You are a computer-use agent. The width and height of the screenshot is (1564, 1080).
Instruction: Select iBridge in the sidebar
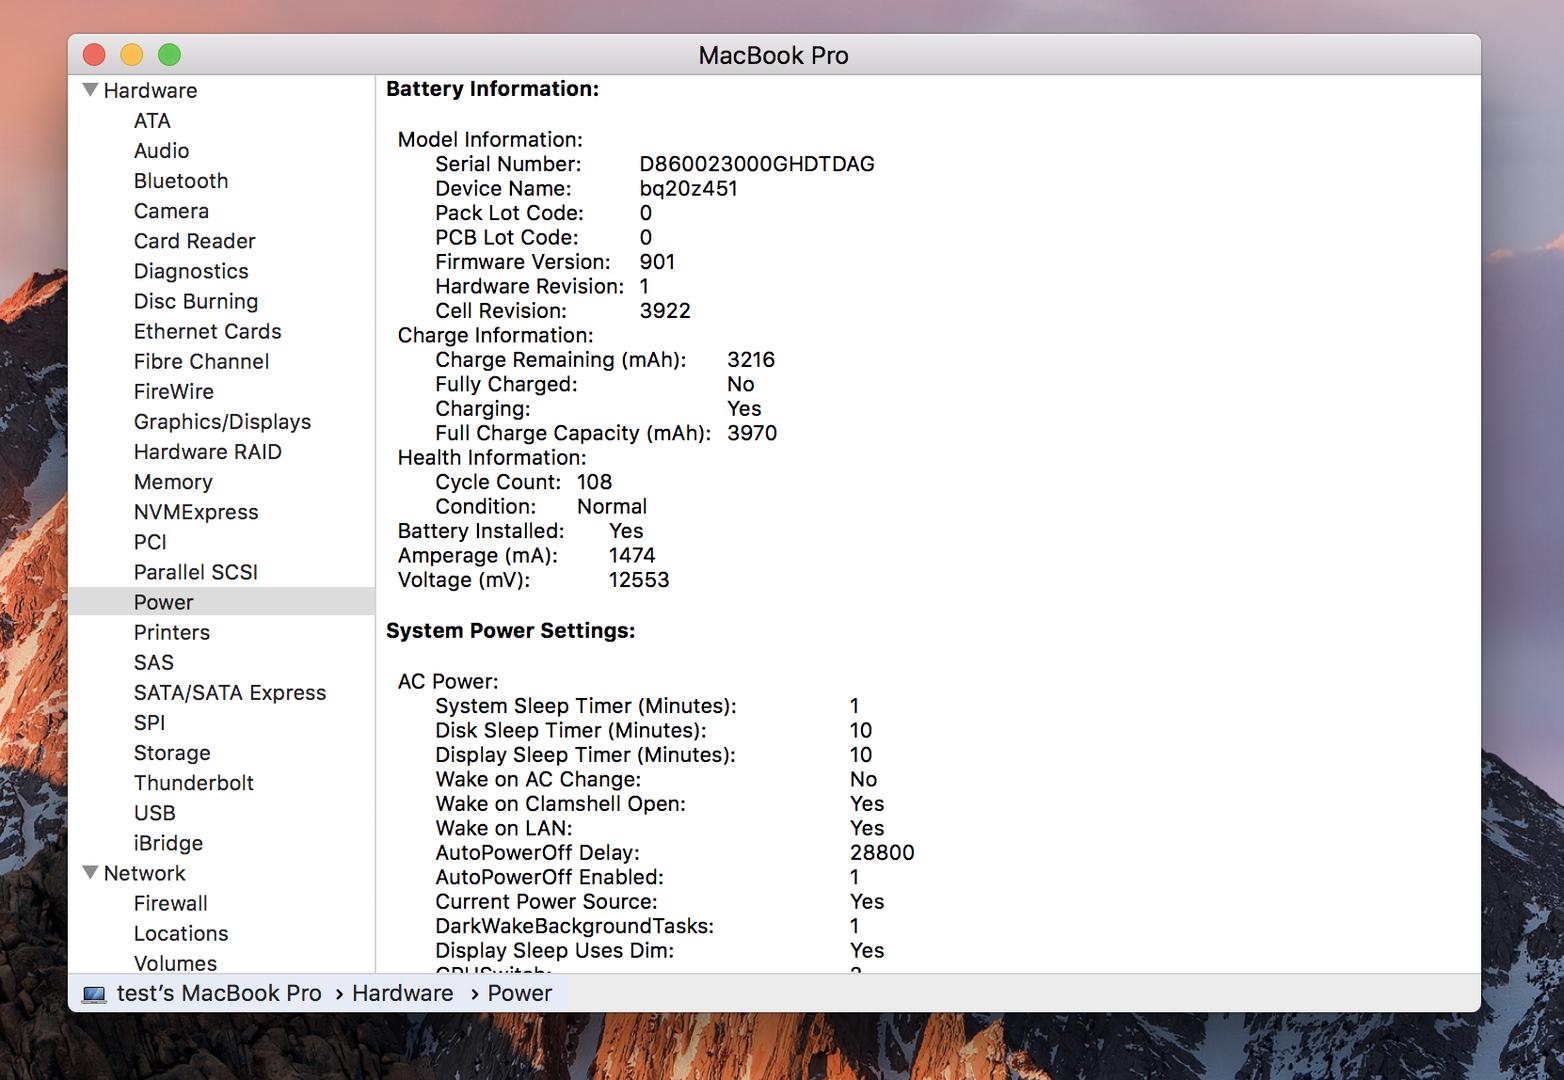pyautogui.click(x=168, y=843)
